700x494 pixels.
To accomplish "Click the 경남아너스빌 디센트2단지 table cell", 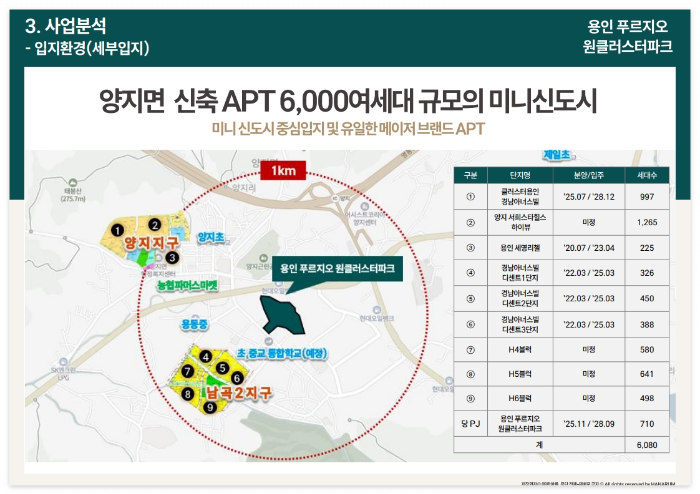I will (x=520, y=299).
